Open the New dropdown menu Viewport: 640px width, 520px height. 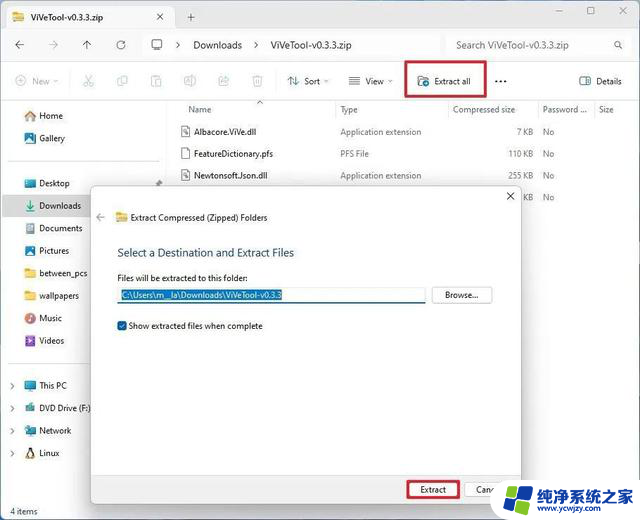tap(37, 81)
